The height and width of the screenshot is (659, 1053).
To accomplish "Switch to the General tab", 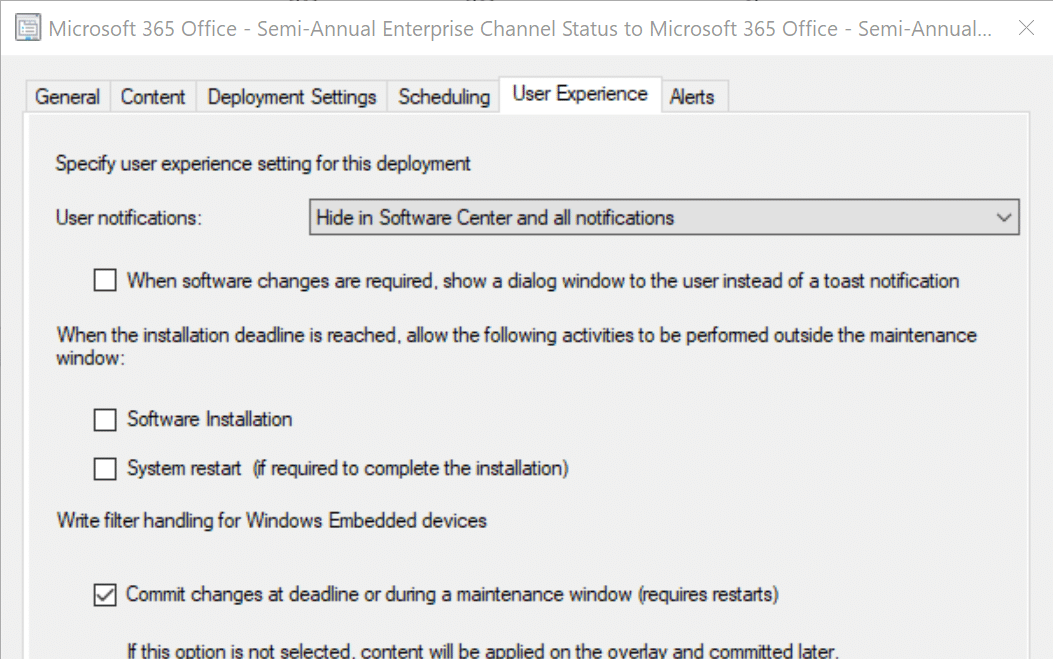I will 67,97.
